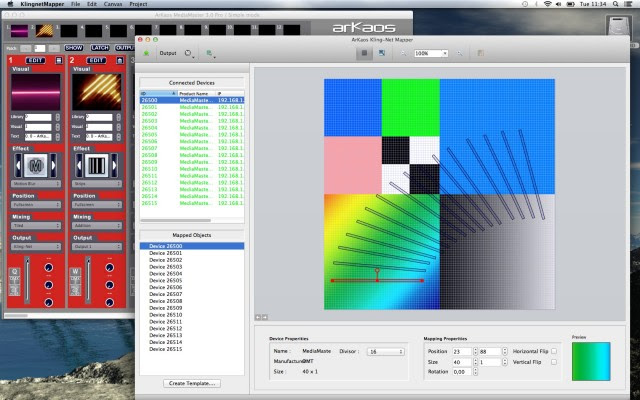
Task: Open the Apple menu
Action: pos(11,4)
